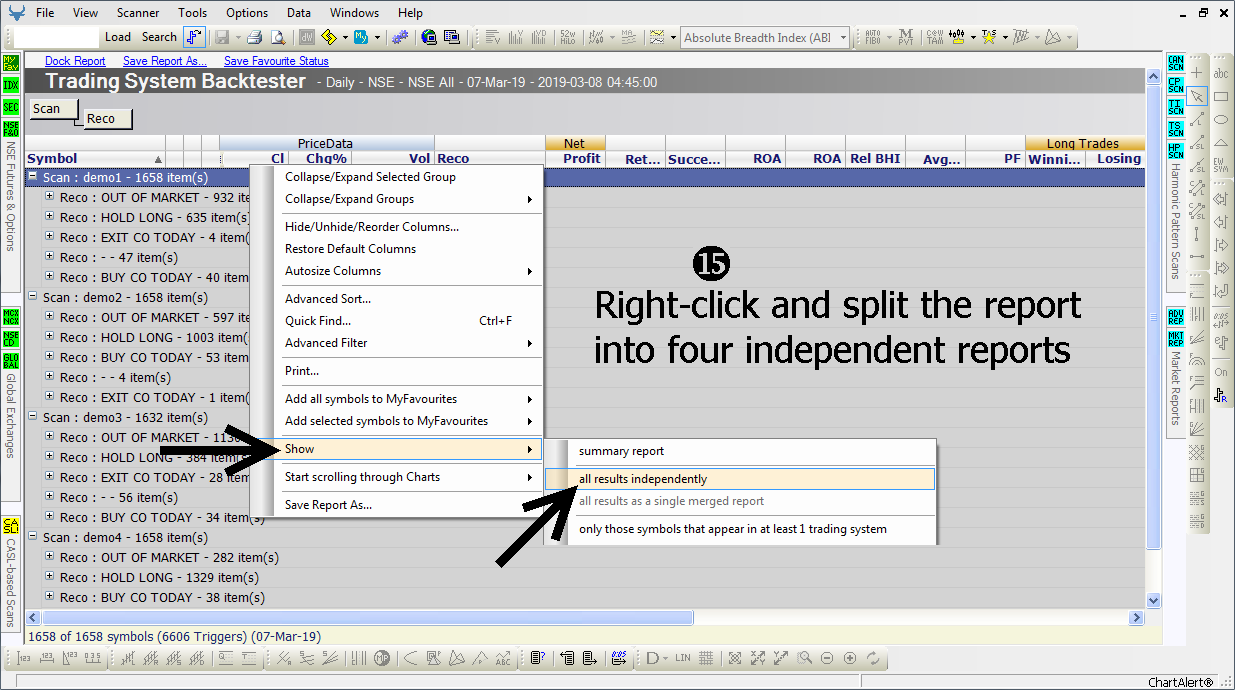Collapse the Scan : demo1 group
The height and width of the screenshot is (690, 1235).
[x=33, y=177]
